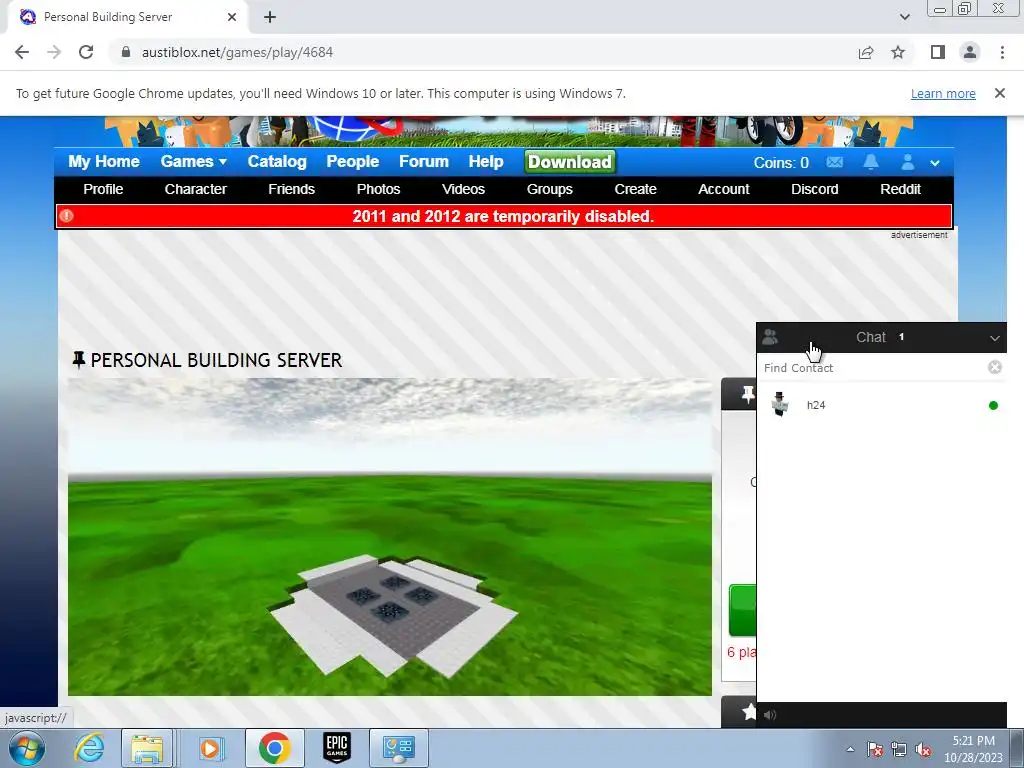Open the Chrome profile avatar icon

coord(970,52)
